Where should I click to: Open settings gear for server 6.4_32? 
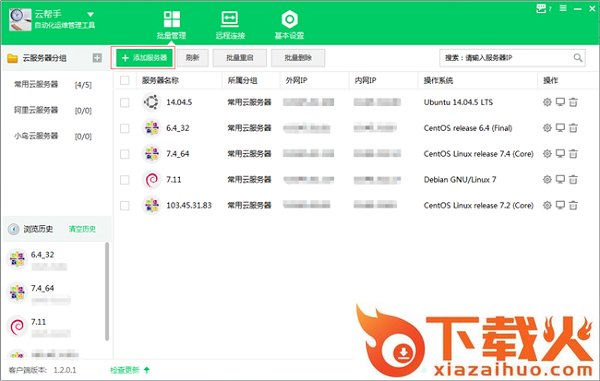pyautogui.click(x=547, y=128)
